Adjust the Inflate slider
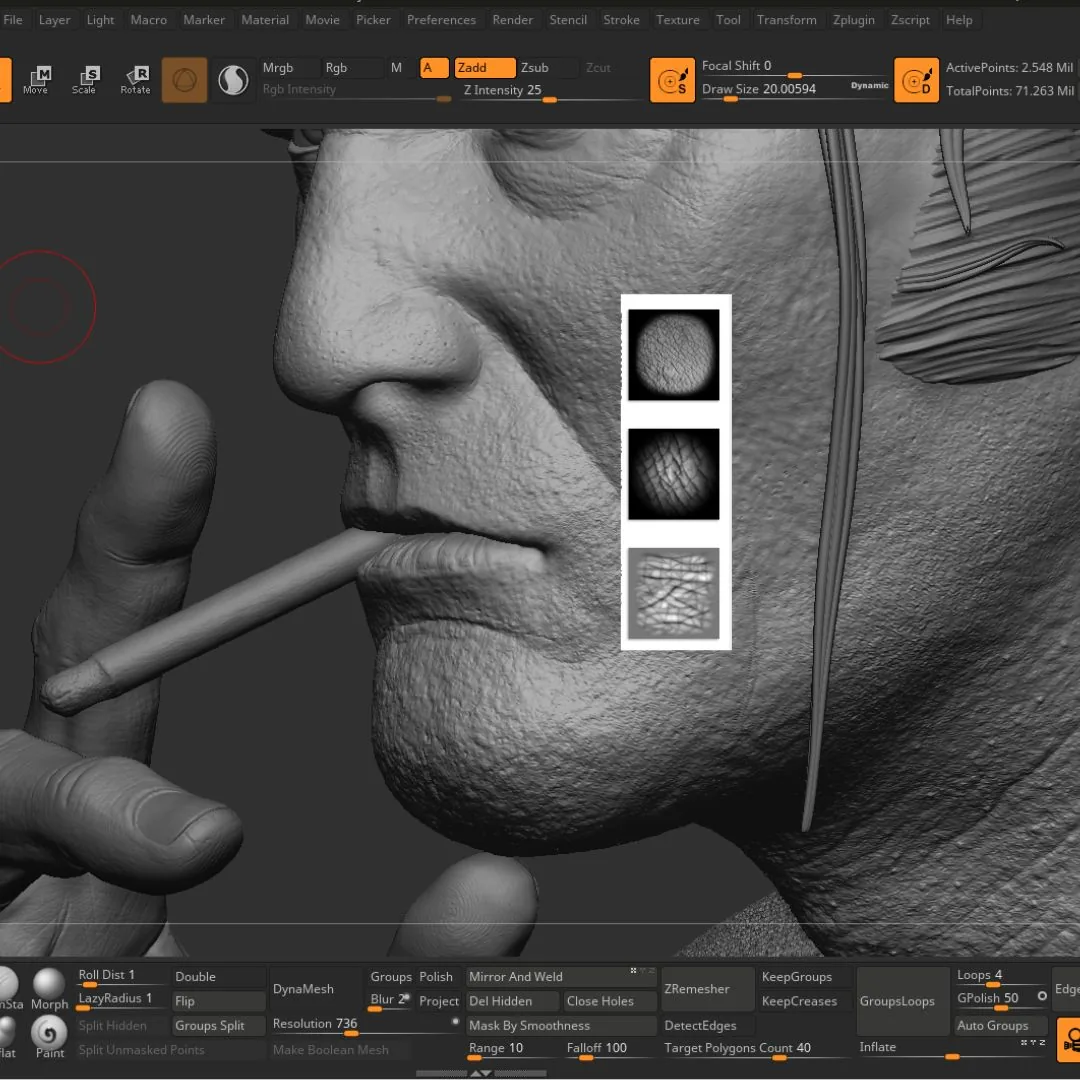The width and height of the screenshot is (1080, 1080). pos(951,1048)
